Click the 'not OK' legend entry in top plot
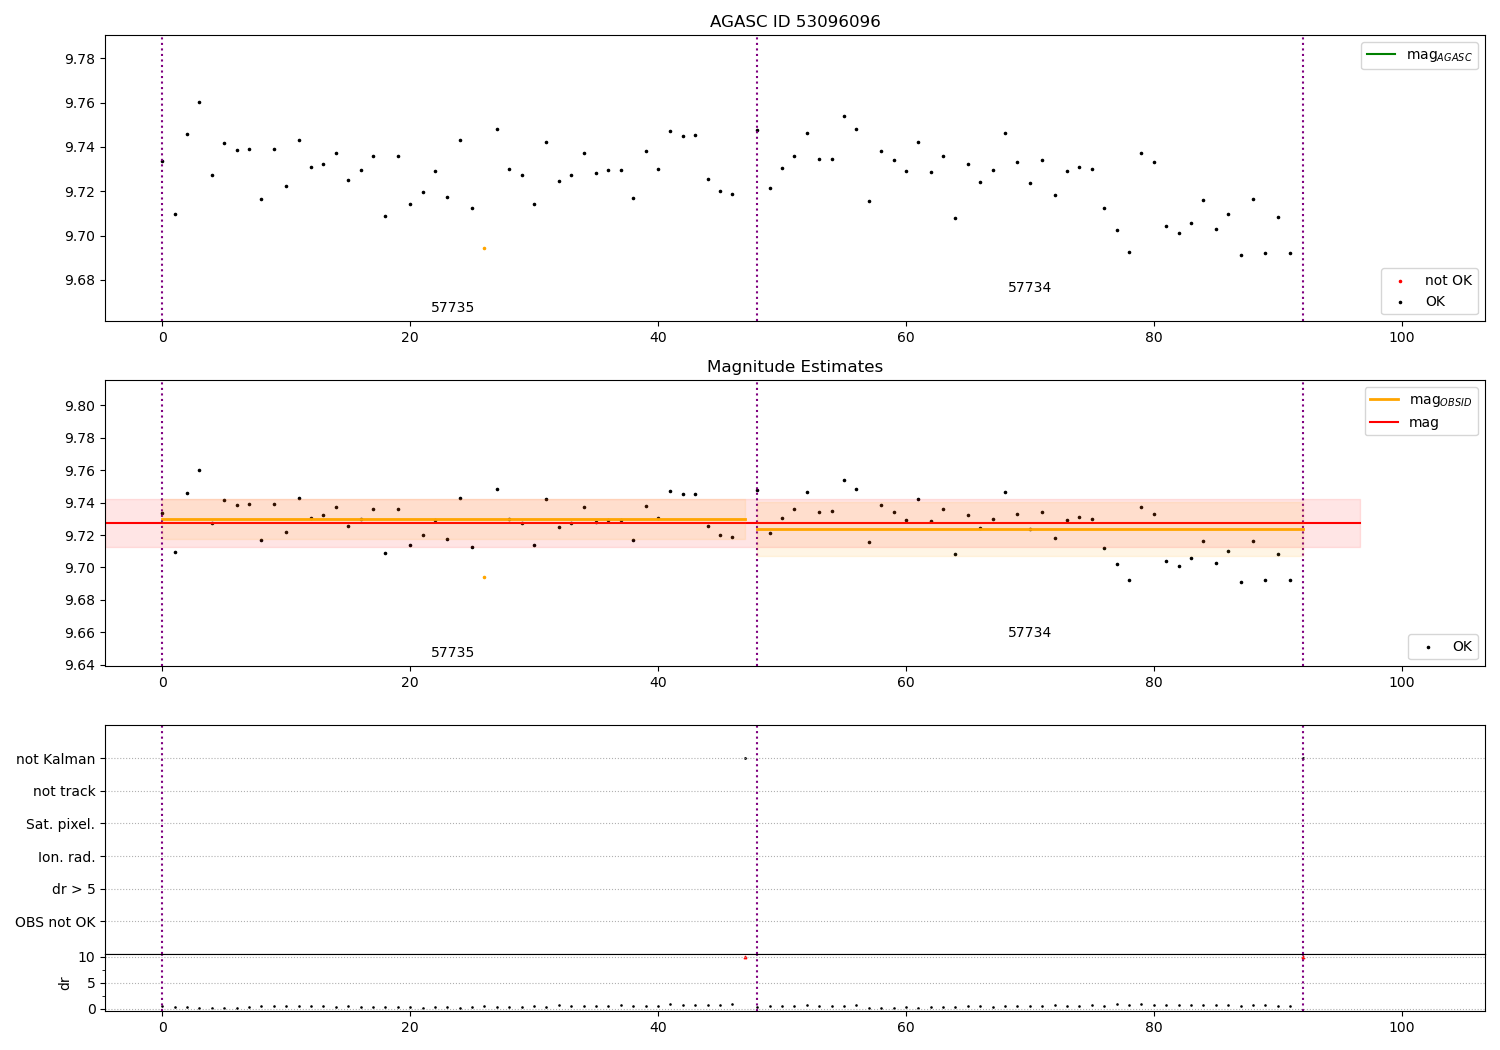The image size is (1500, 1050). coord(1435,281)
